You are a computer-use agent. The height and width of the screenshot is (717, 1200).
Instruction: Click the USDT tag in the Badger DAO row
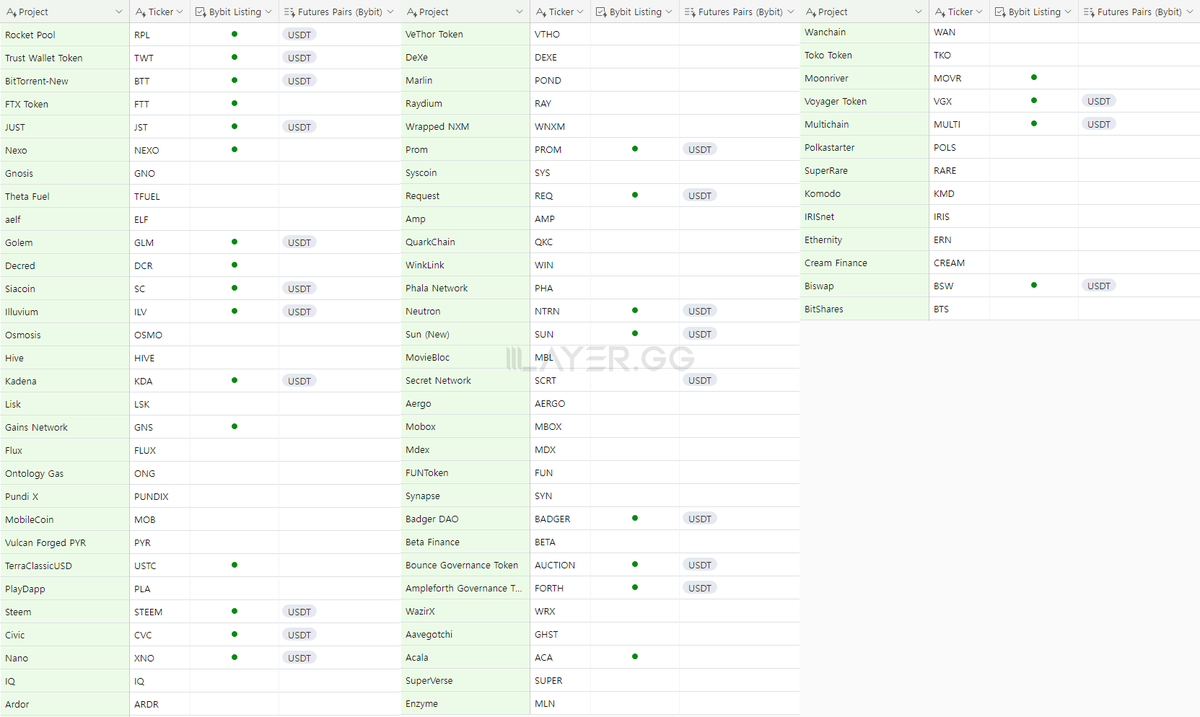click(x=700, y=519)
